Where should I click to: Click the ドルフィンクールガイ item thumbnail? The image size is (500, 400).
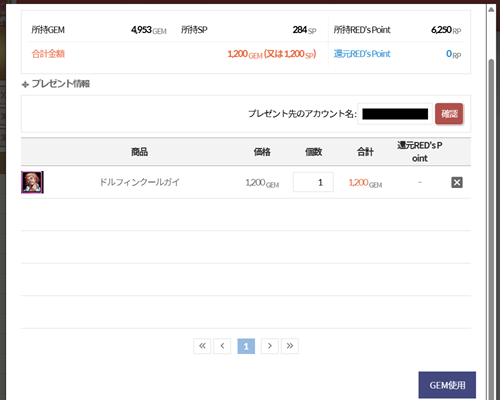pos(32,182)
